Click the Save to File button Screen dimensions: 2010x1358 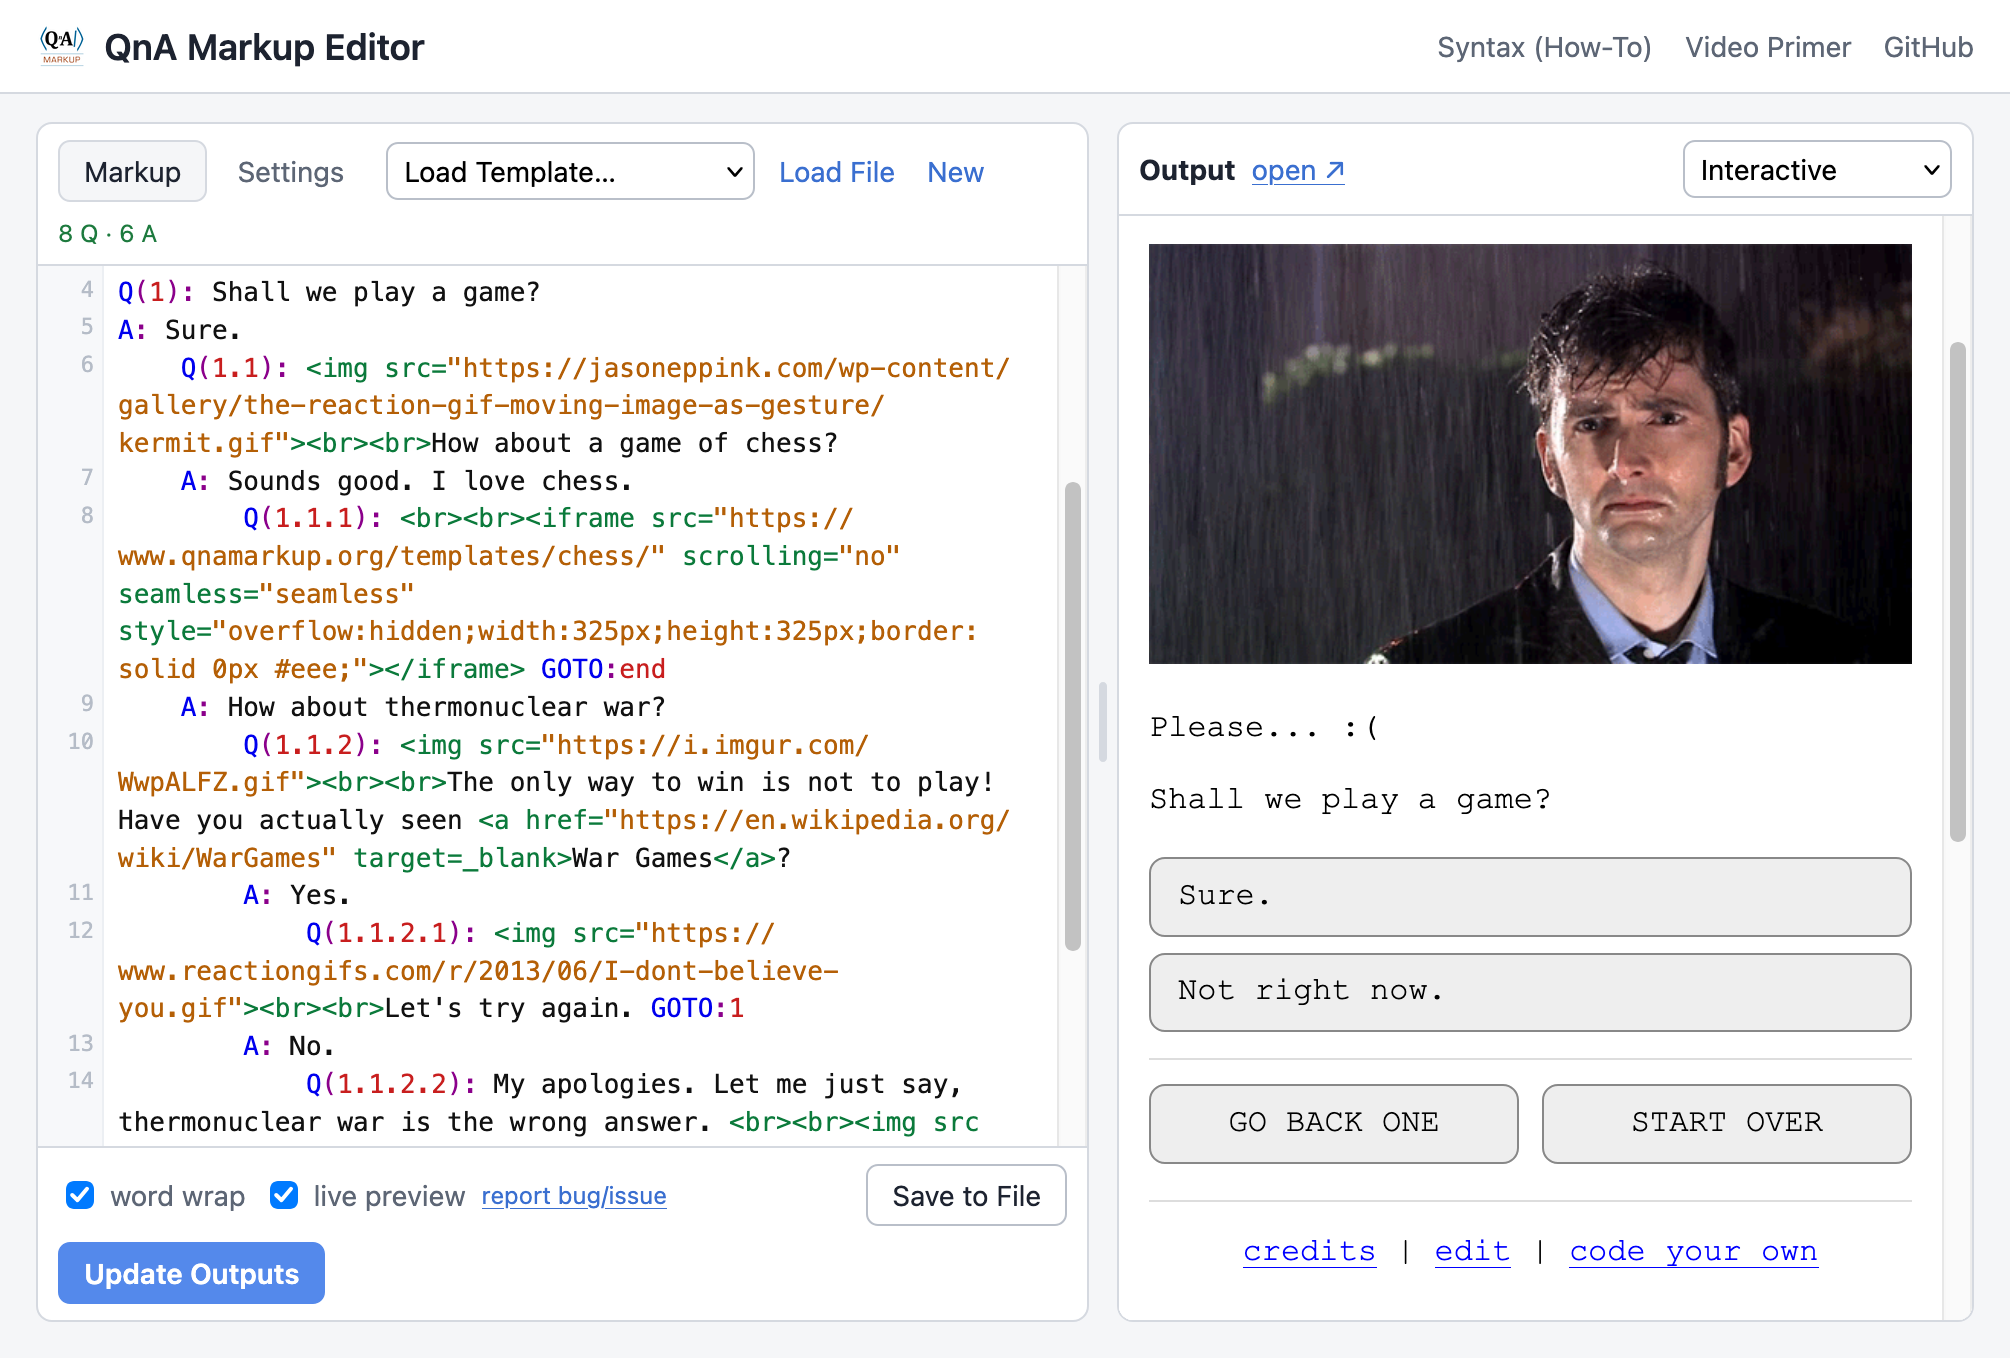[966, 1196]
